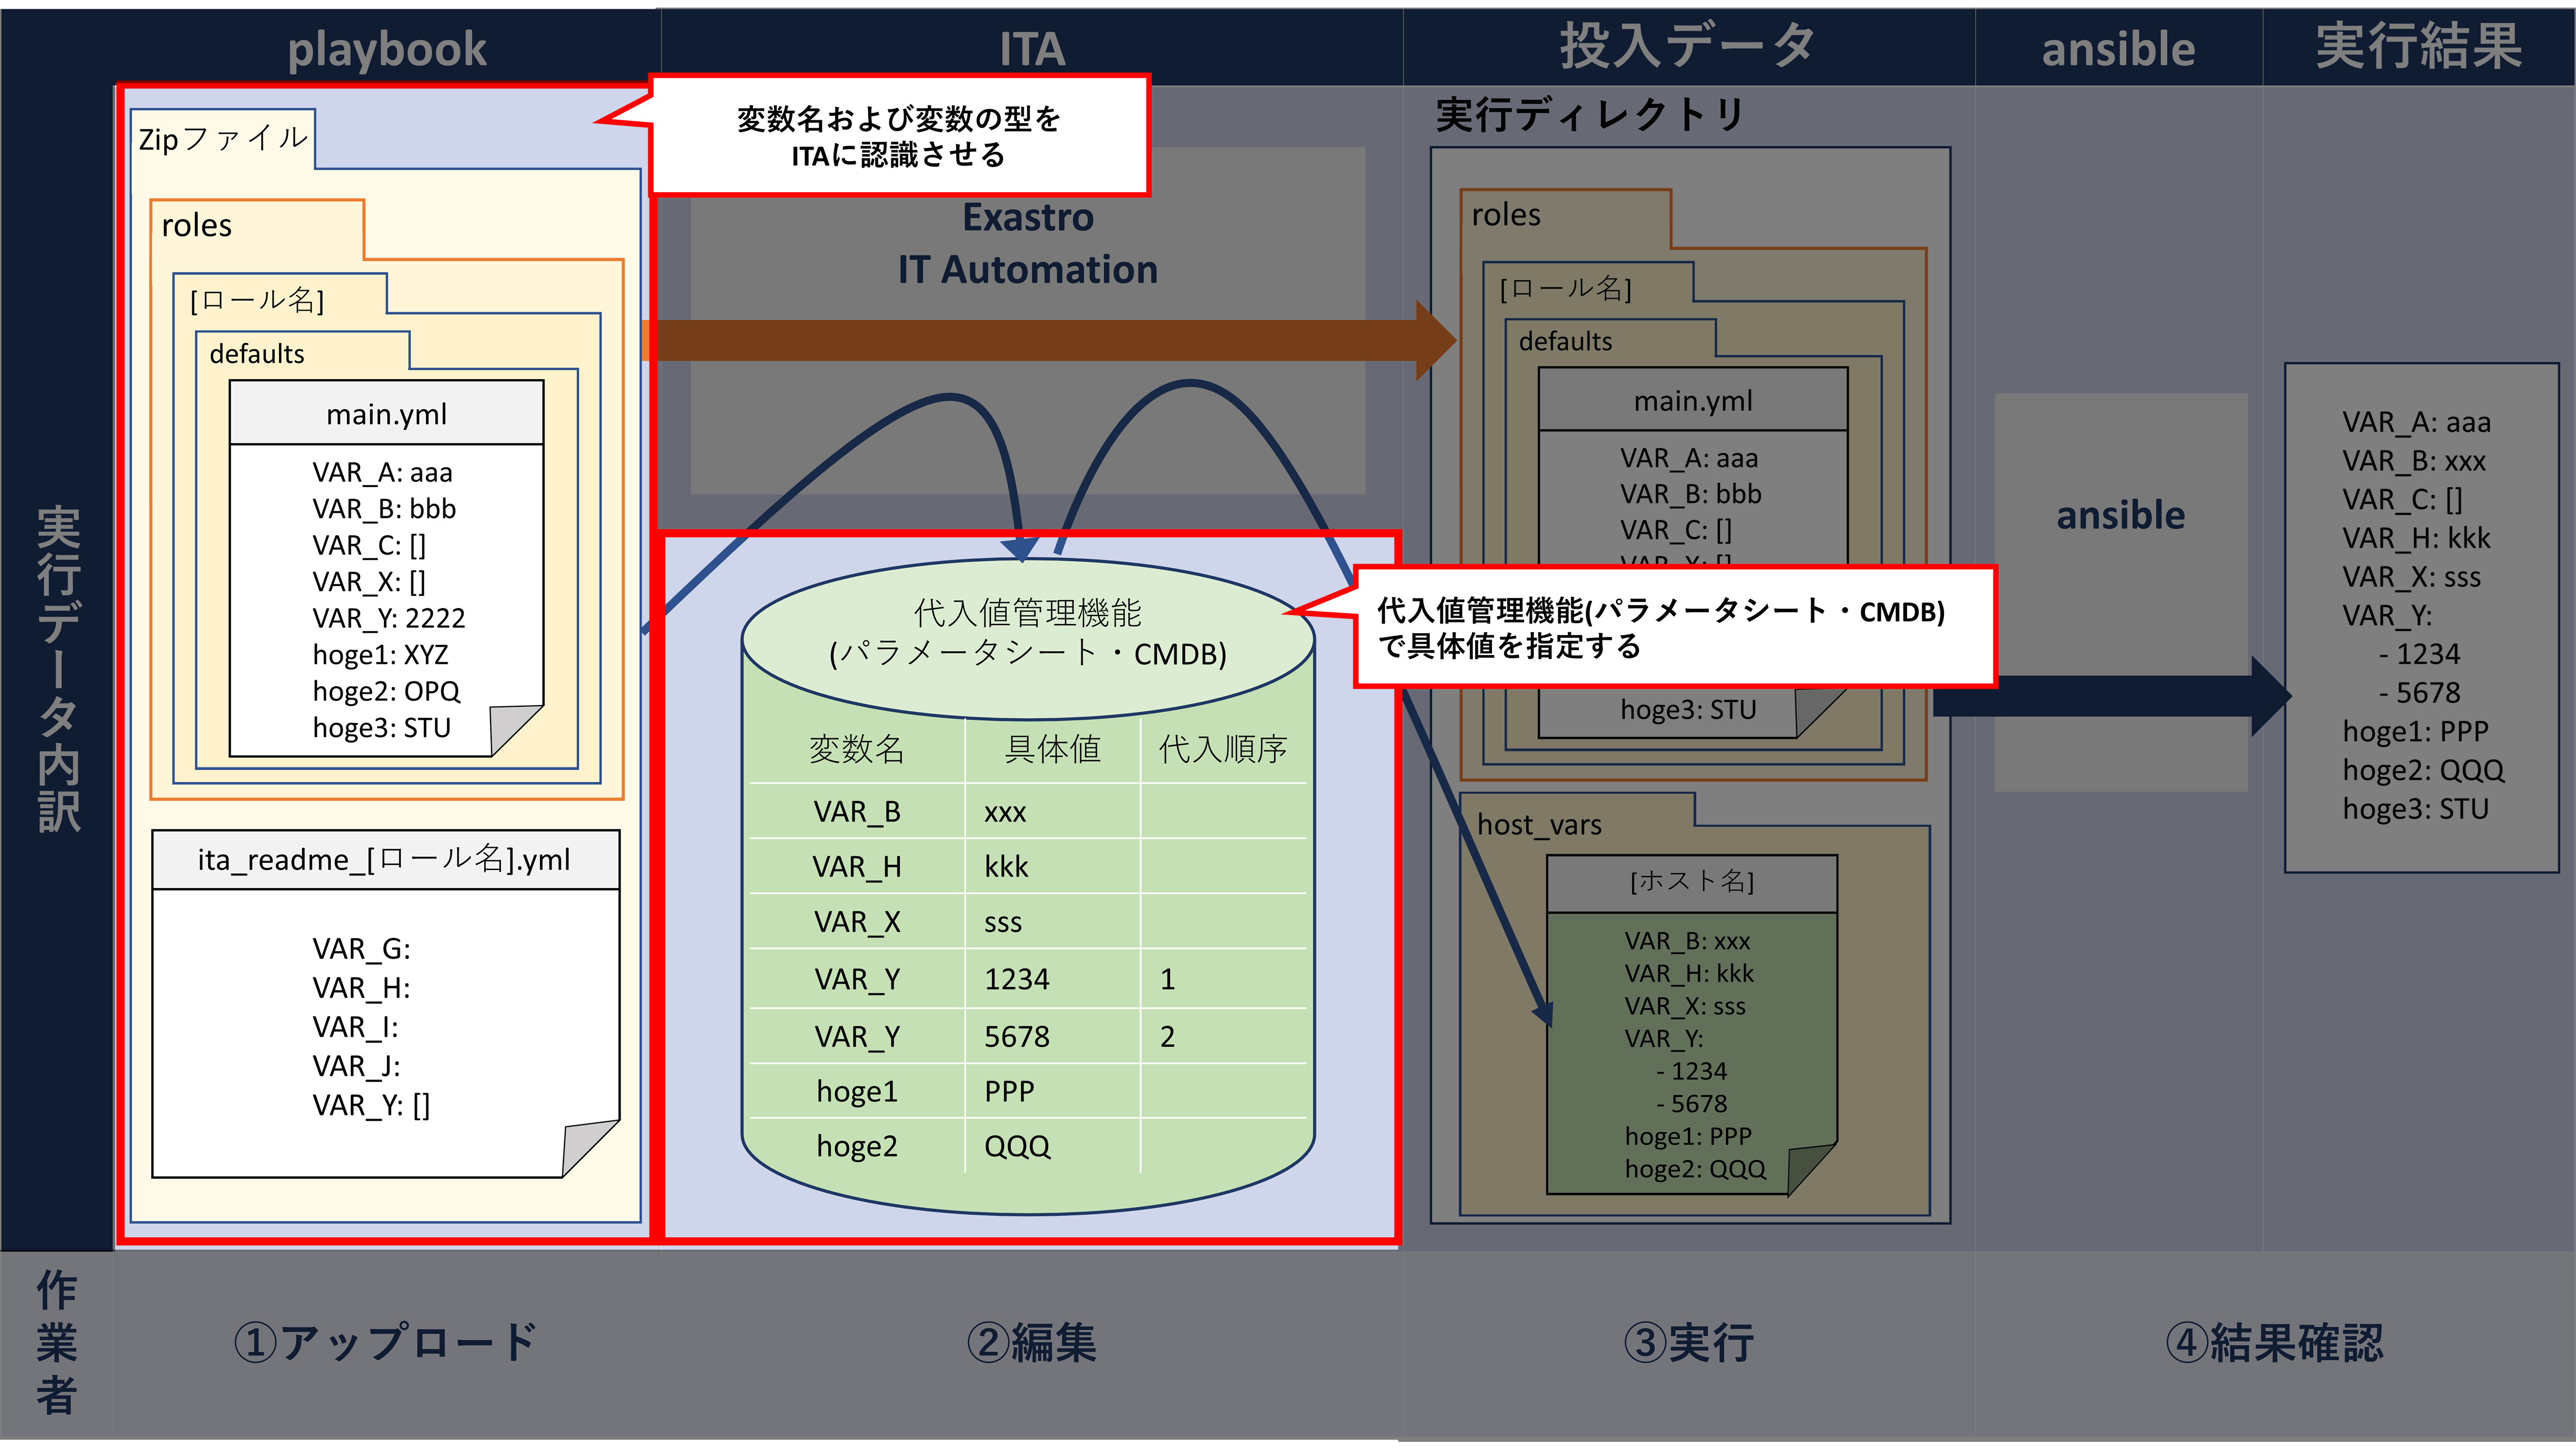
Task: Click the 'main.yml' file title in playbook column
Action: 386,413
